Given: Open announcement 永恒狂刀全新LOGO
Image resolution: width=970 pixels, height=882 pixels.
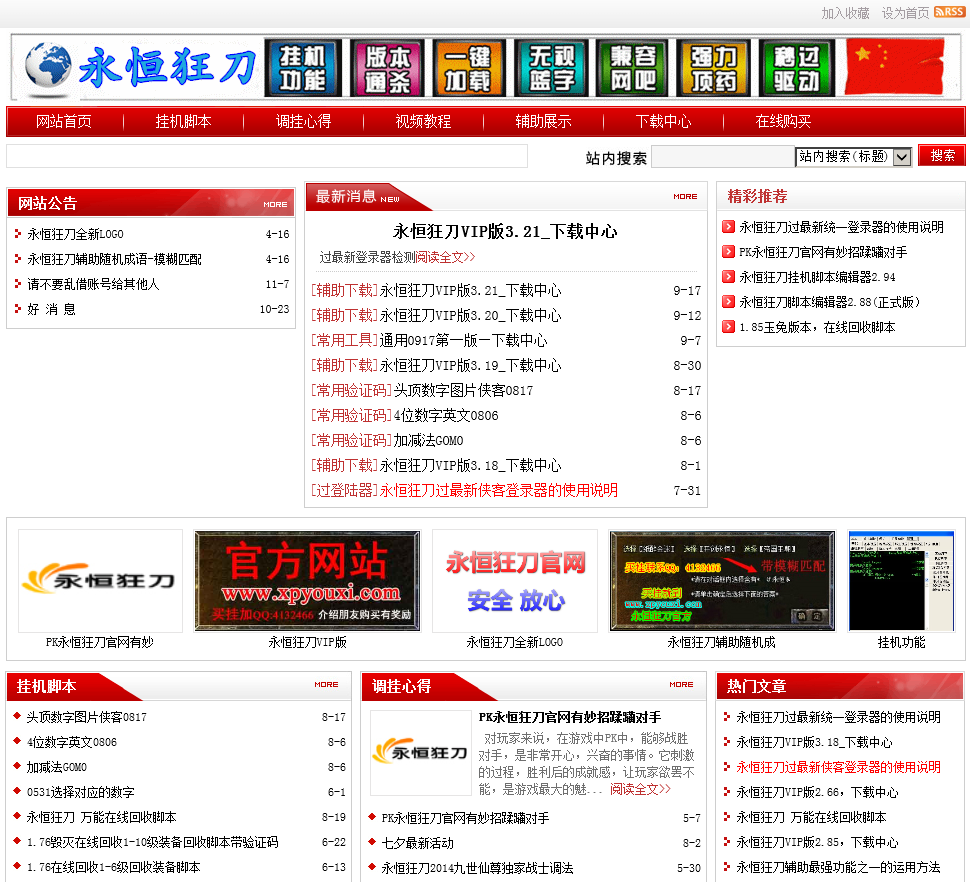Looking at the screenshot, I should 75,234.
